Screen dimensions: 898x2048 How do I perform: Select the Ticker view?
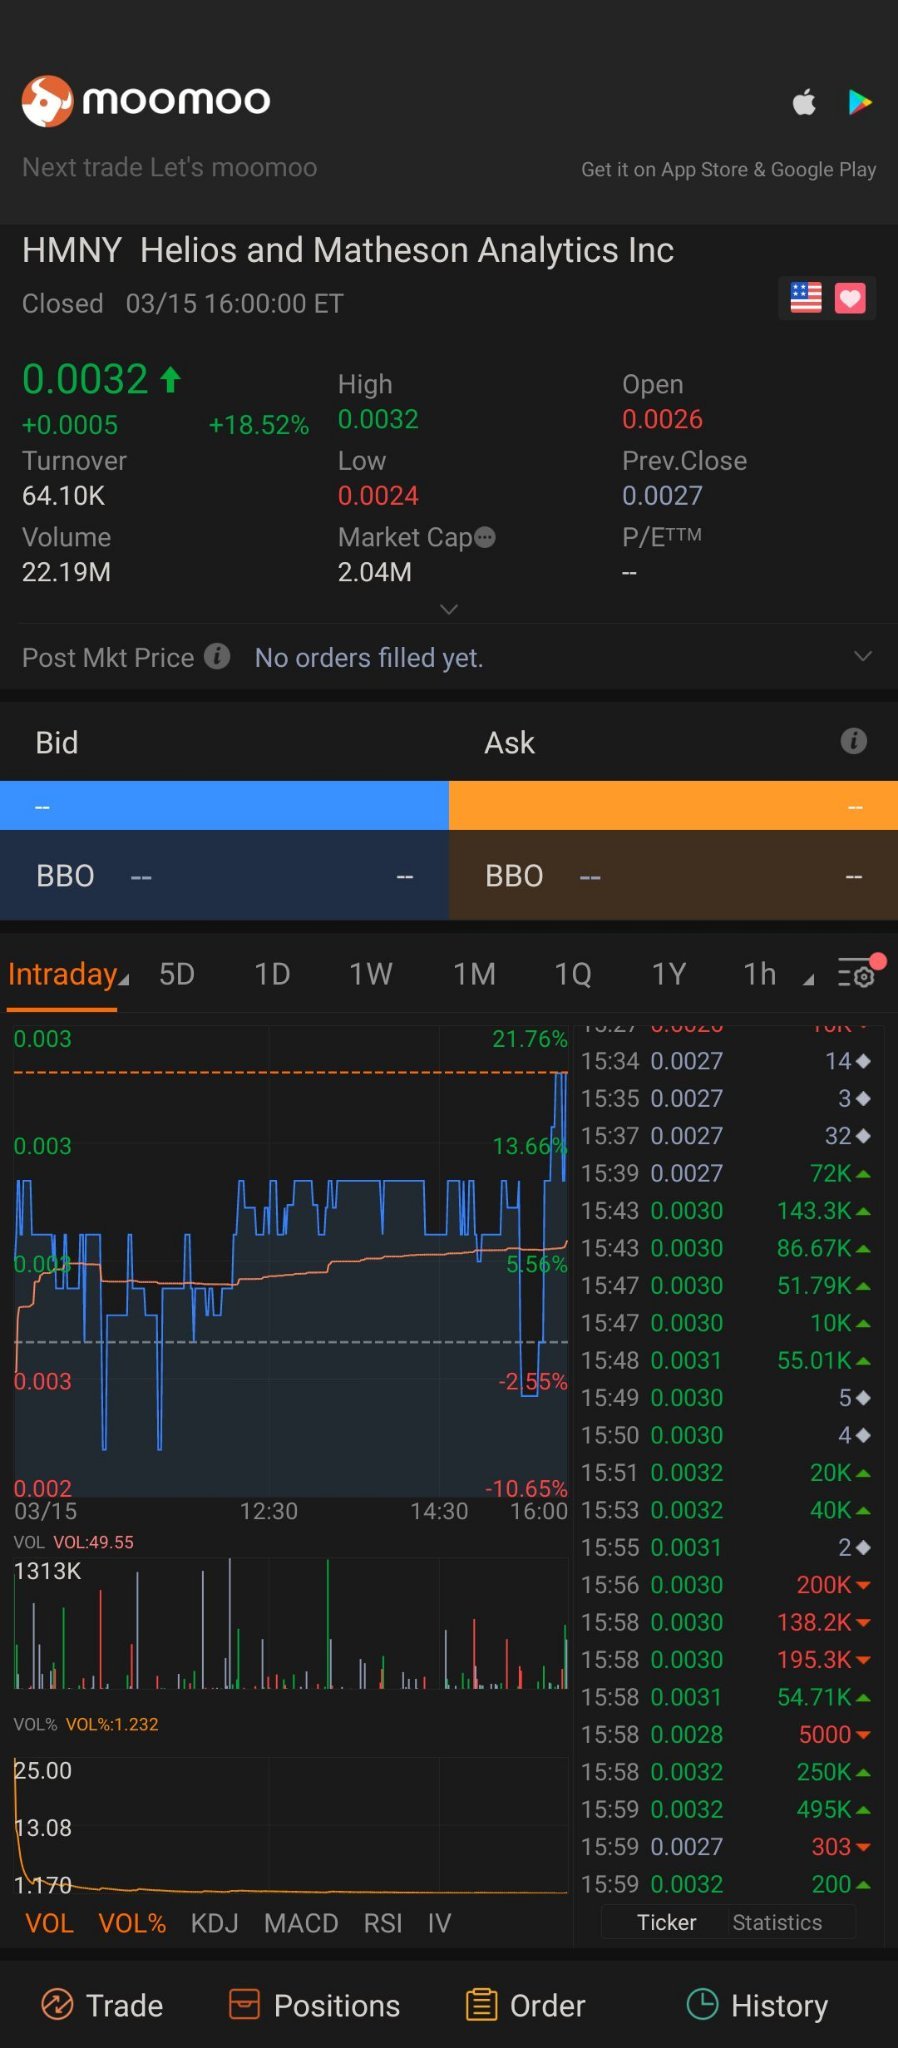[667, 1922]
